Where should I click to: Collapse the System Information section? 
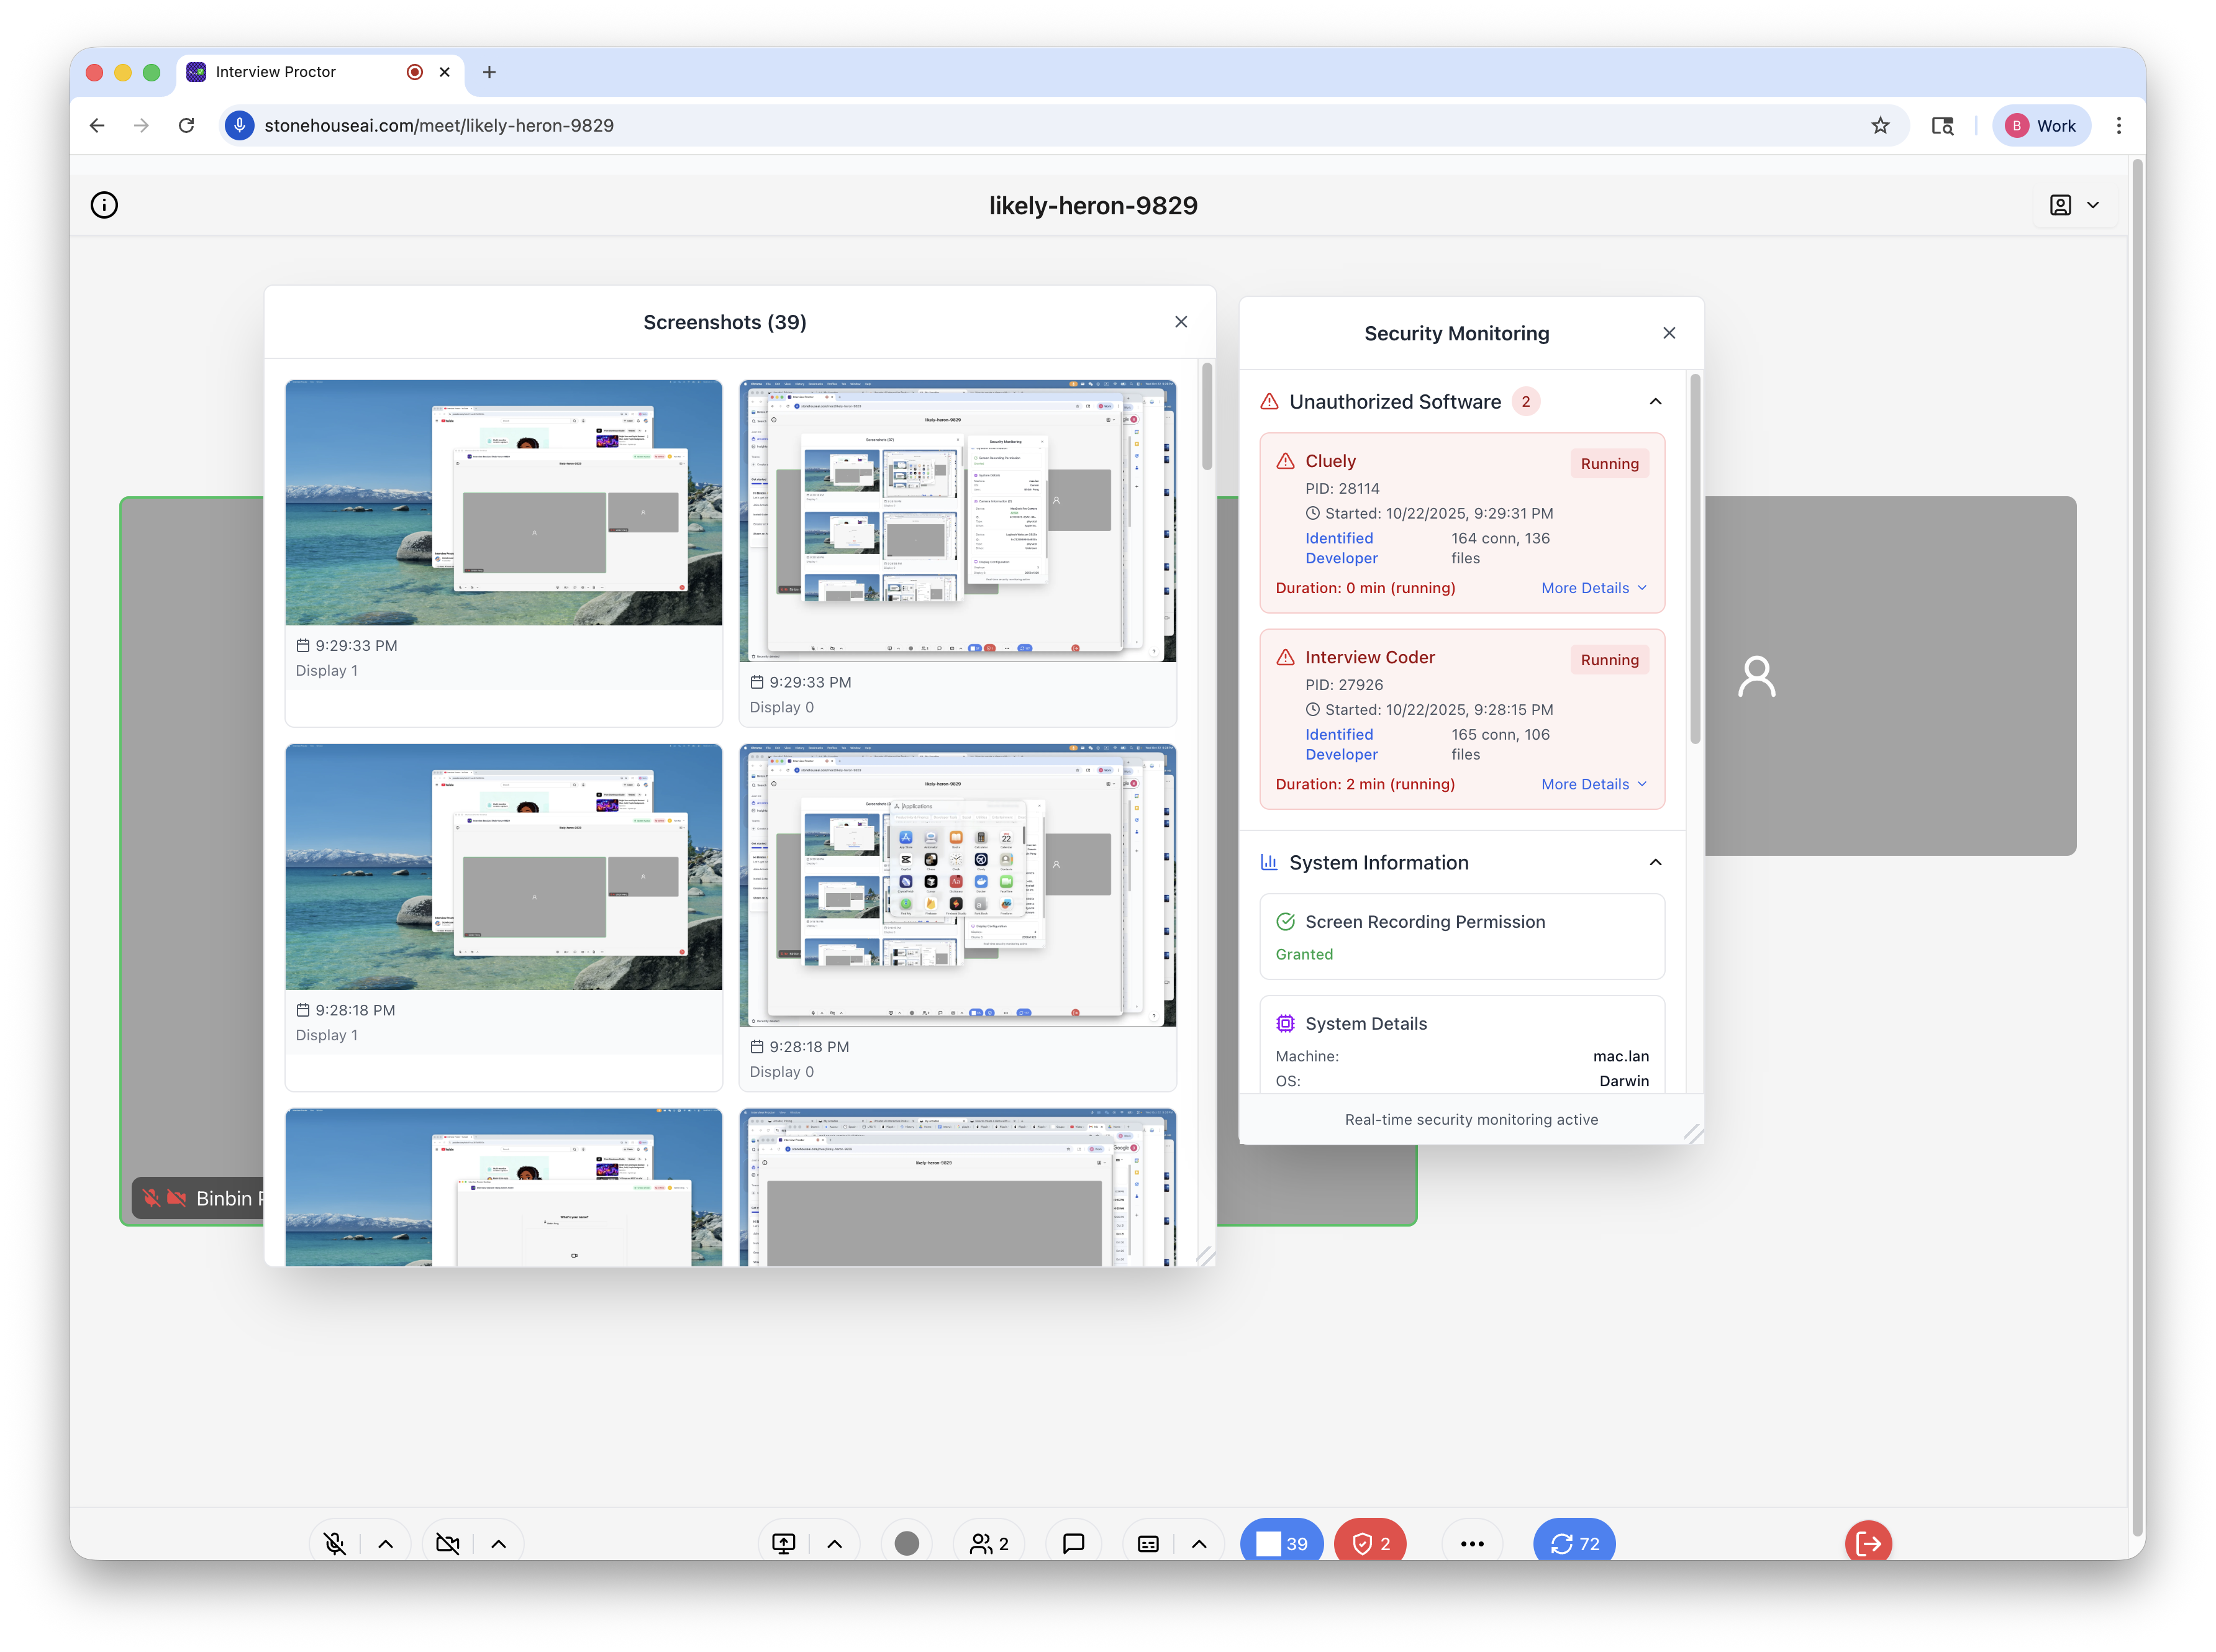(x=1655, y=862)
